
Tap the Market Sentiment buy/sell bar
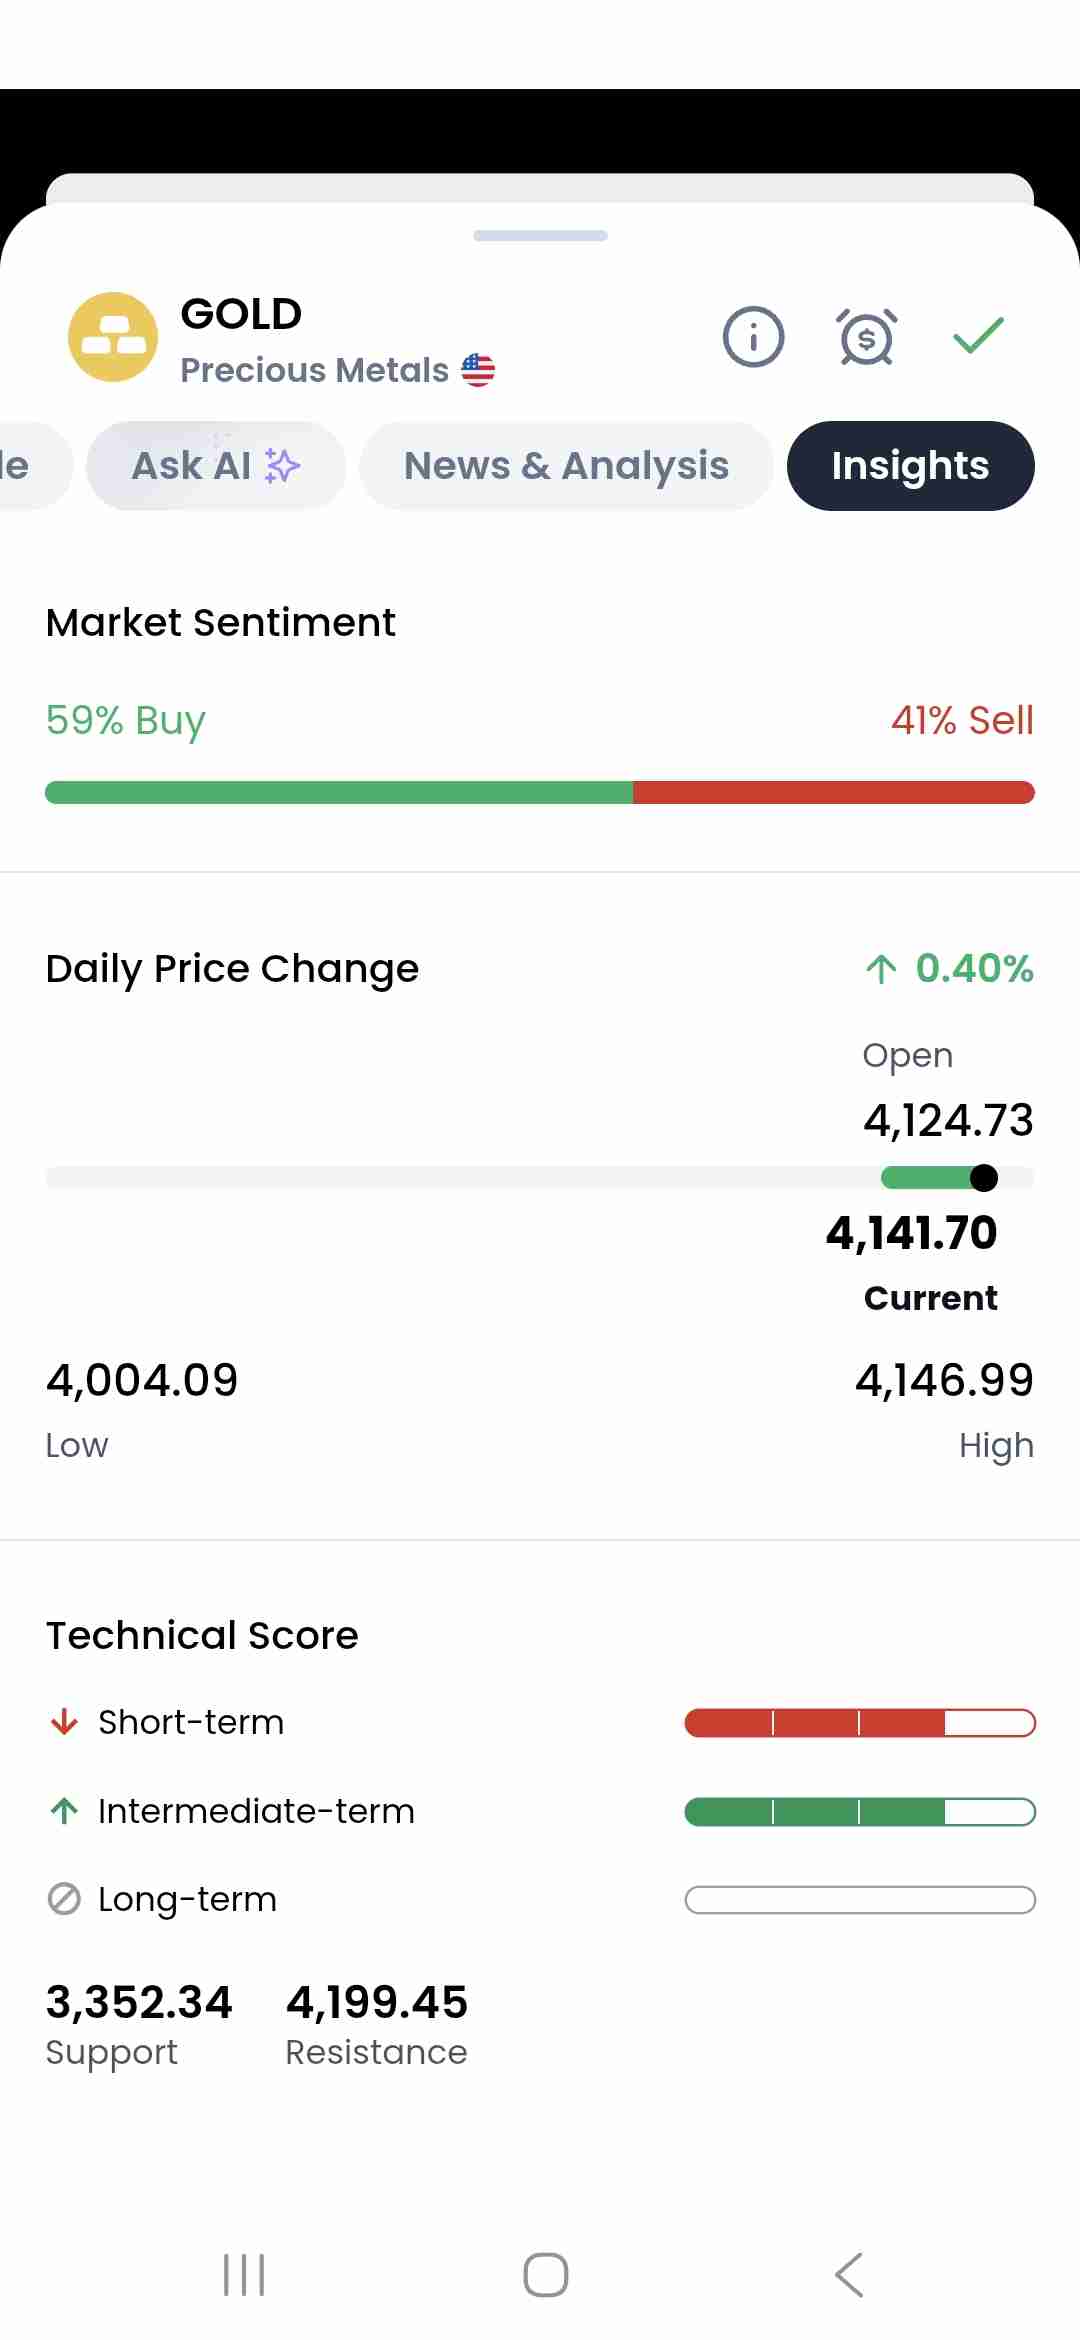click(540, 793)
